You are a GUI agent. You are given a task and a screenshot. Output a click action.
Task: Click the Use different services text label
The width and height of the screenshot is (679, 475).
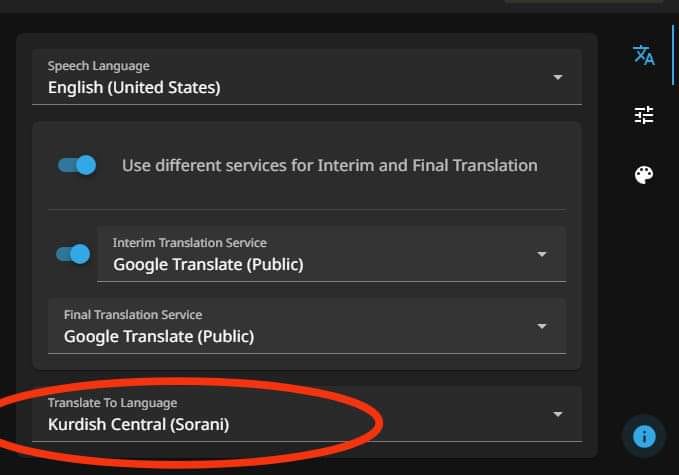(x=330, y=165)
